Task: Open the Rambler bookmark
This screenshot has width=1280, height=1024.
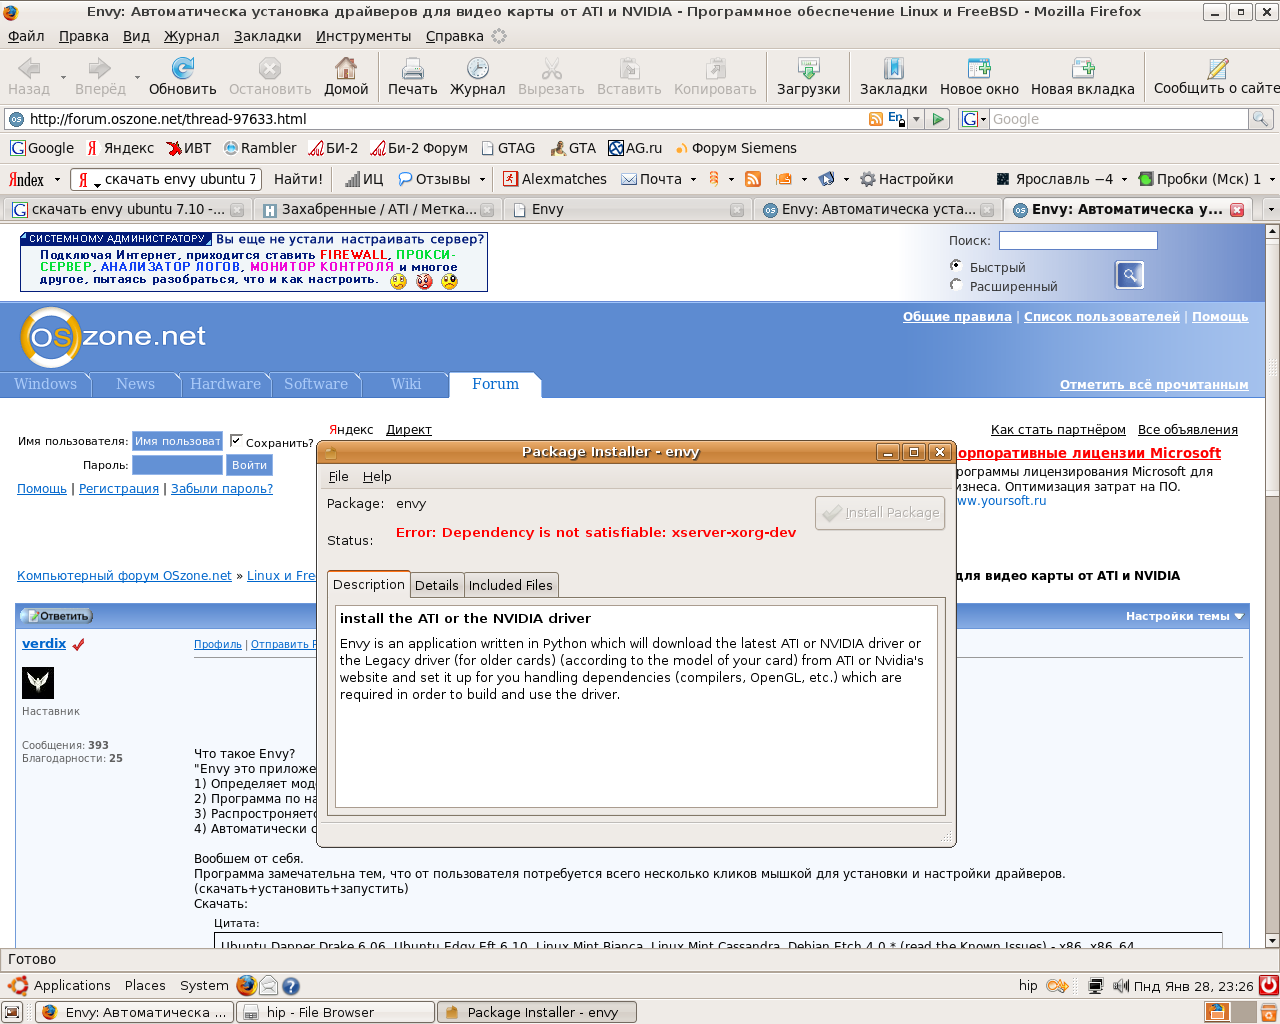Action: tap(260, 148)
